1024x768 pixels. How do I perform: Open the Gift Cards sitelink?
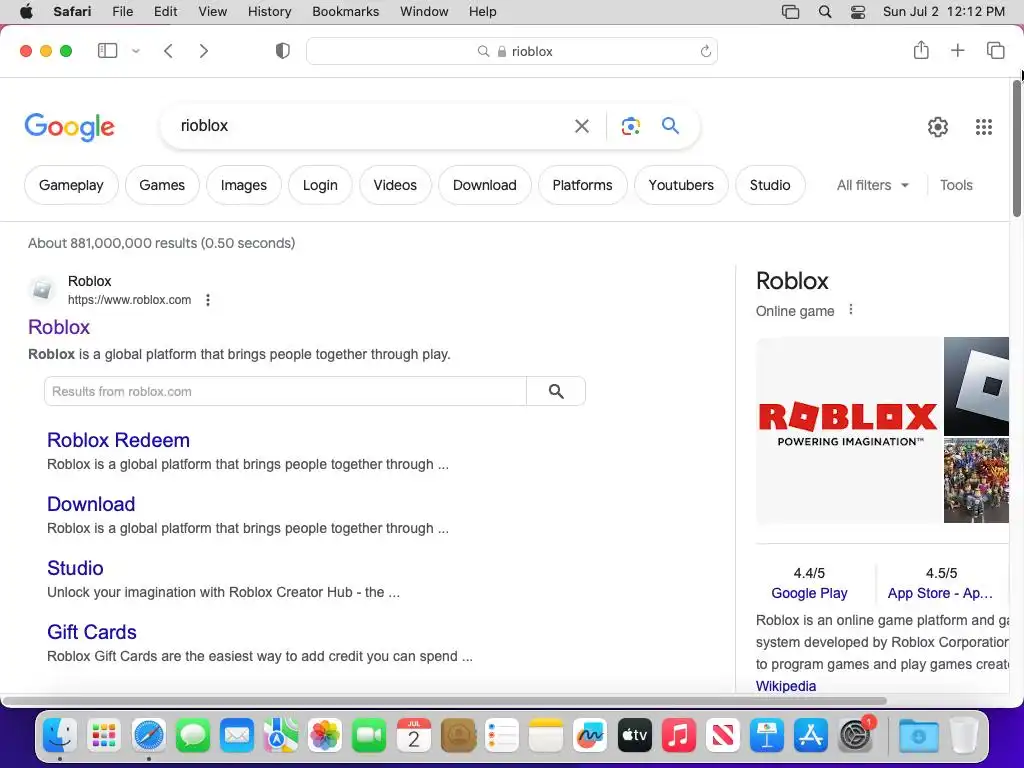point(91,632)
